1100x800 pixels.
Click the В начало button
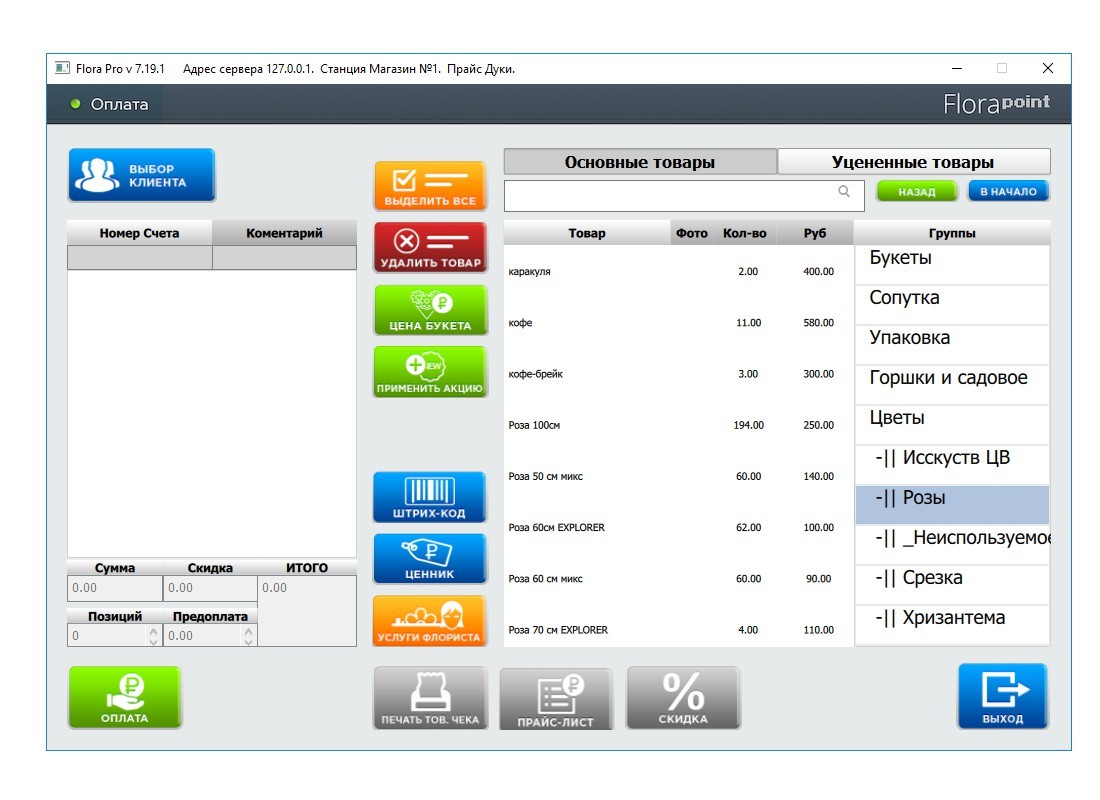click(x=1008, y=191)
